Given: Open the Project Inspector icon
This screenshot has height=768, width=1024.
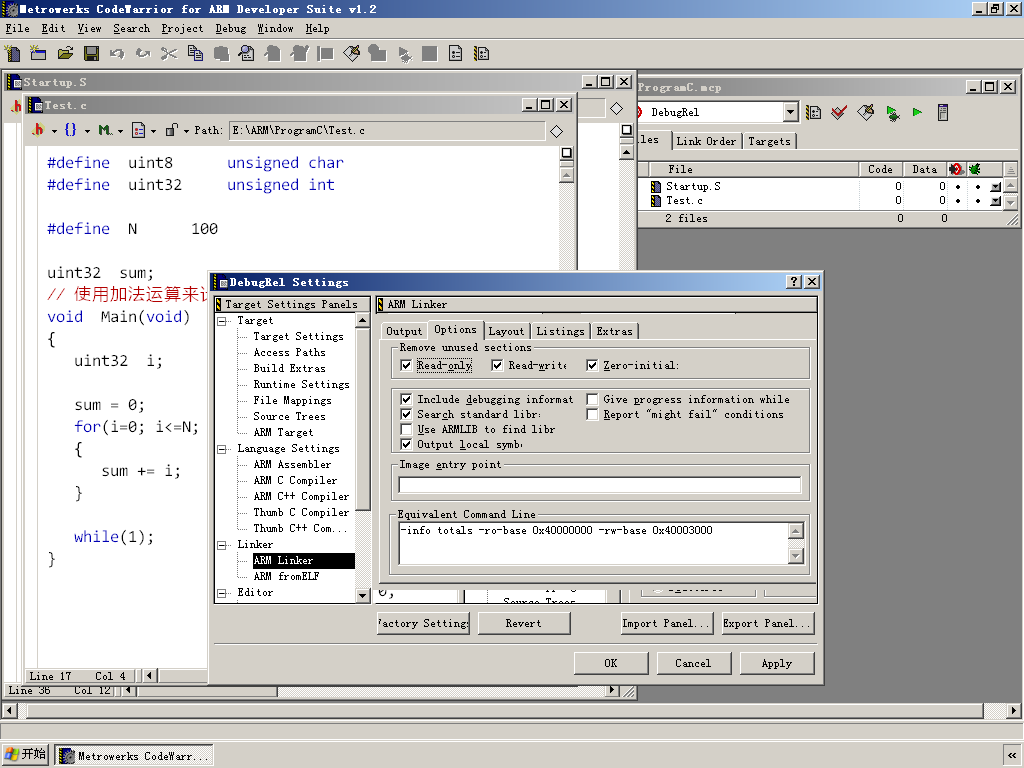Looking at the screenshot, I should (x=943, y=112).
